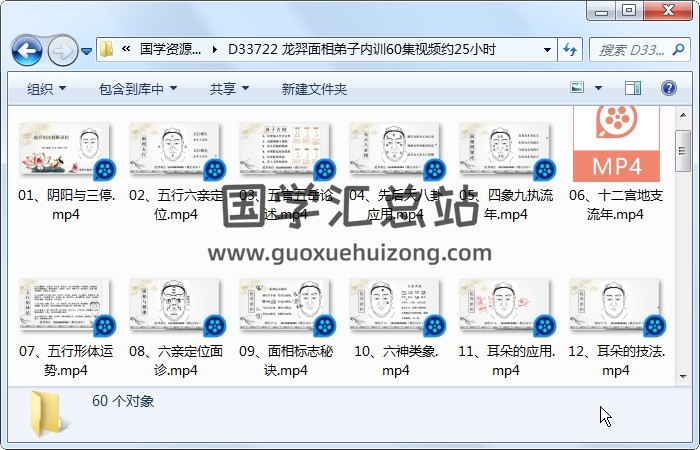The height and width of the screenshot is (450, 700).
Task: Click the refresh button beside address bar
Action: (x=571, y=49)
